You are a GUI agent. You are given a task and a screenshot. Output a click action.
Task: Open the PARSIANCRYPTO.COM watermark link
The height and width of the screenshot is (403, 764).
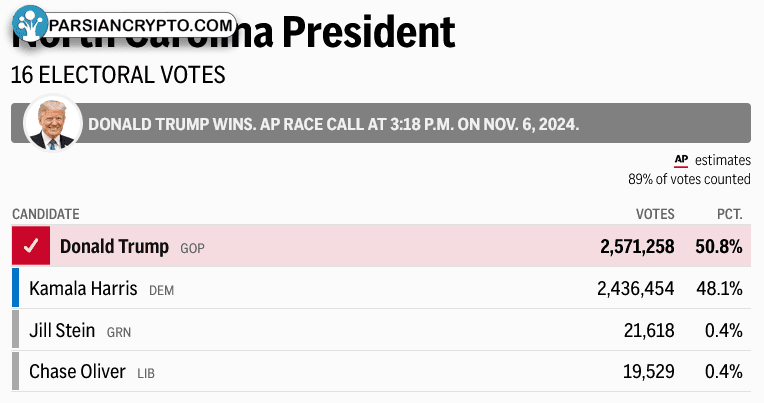tap(141, 25)
